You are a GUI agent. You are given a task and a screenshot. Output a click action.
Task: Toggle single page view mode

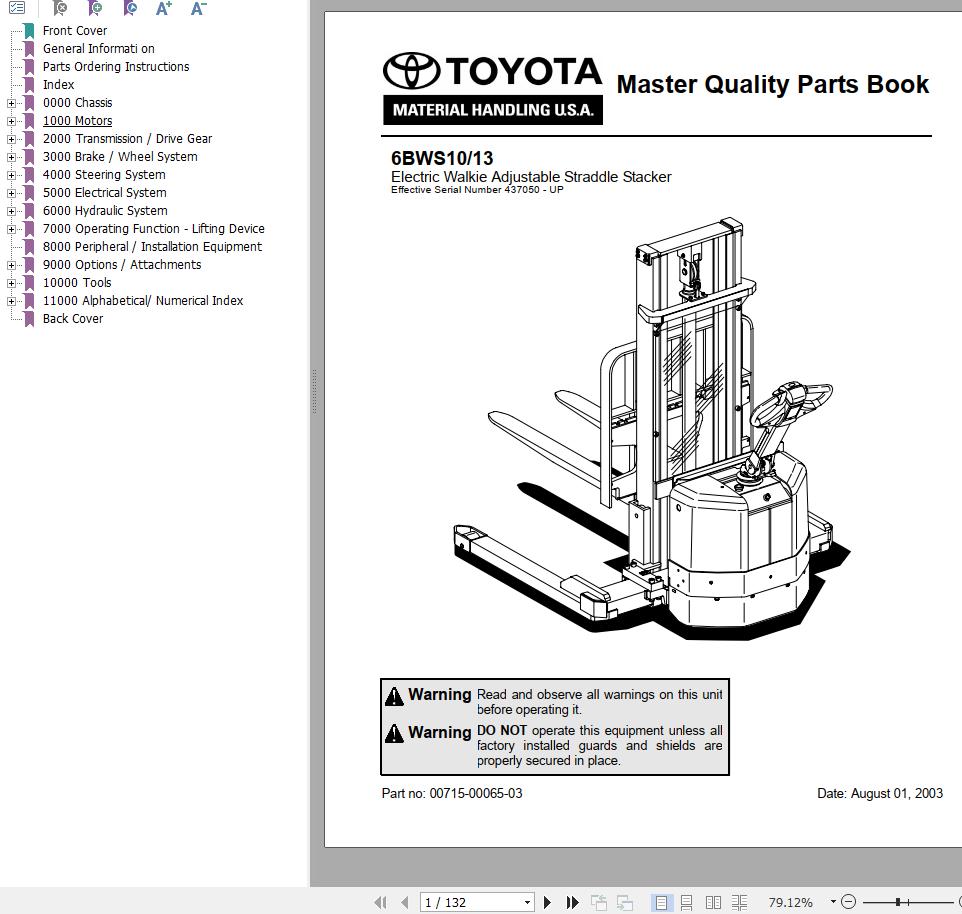(663, 902)
